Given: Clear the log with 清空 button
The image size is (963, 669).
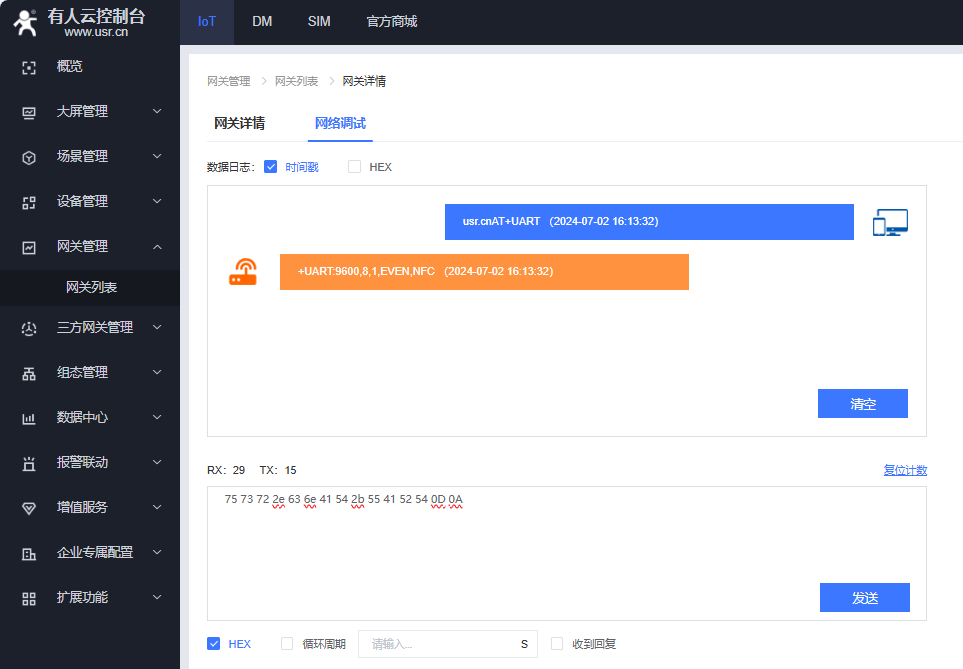Looking at the screenshot, I should point(862,404).
